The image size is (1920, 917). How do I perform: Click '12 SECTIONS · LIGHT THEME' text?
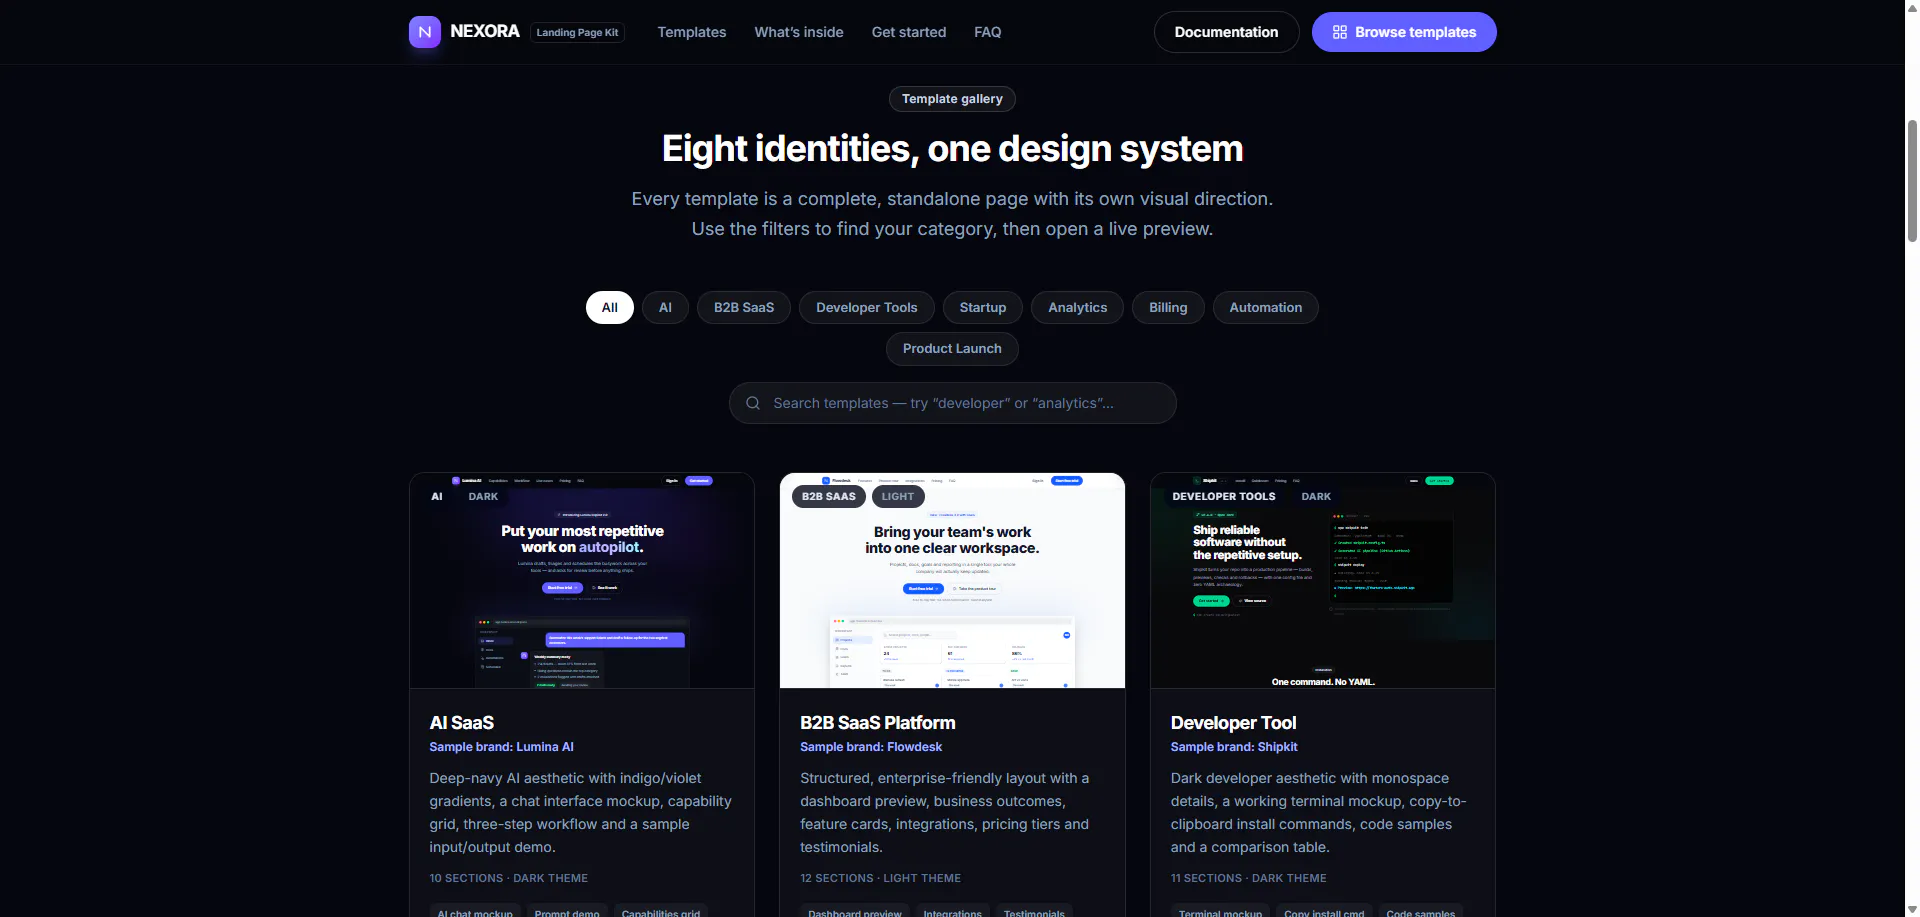click(x=880, y=878)
